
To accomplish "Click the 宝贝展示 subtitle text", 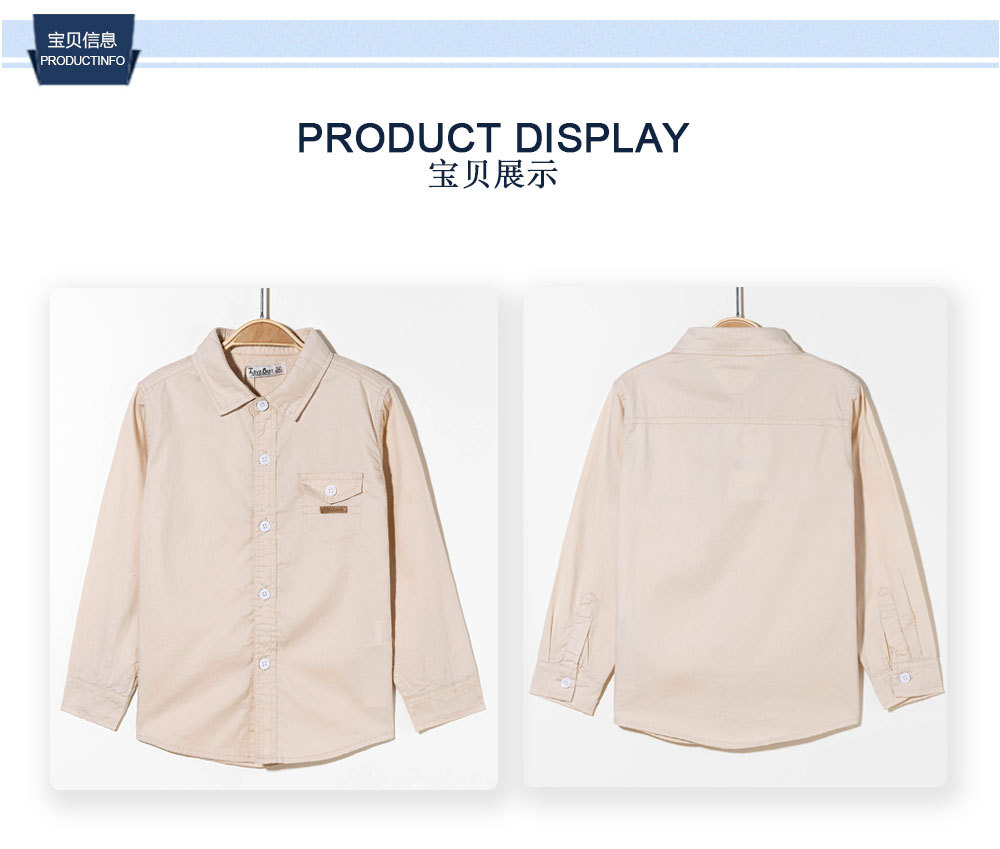I will click(493, 175).
